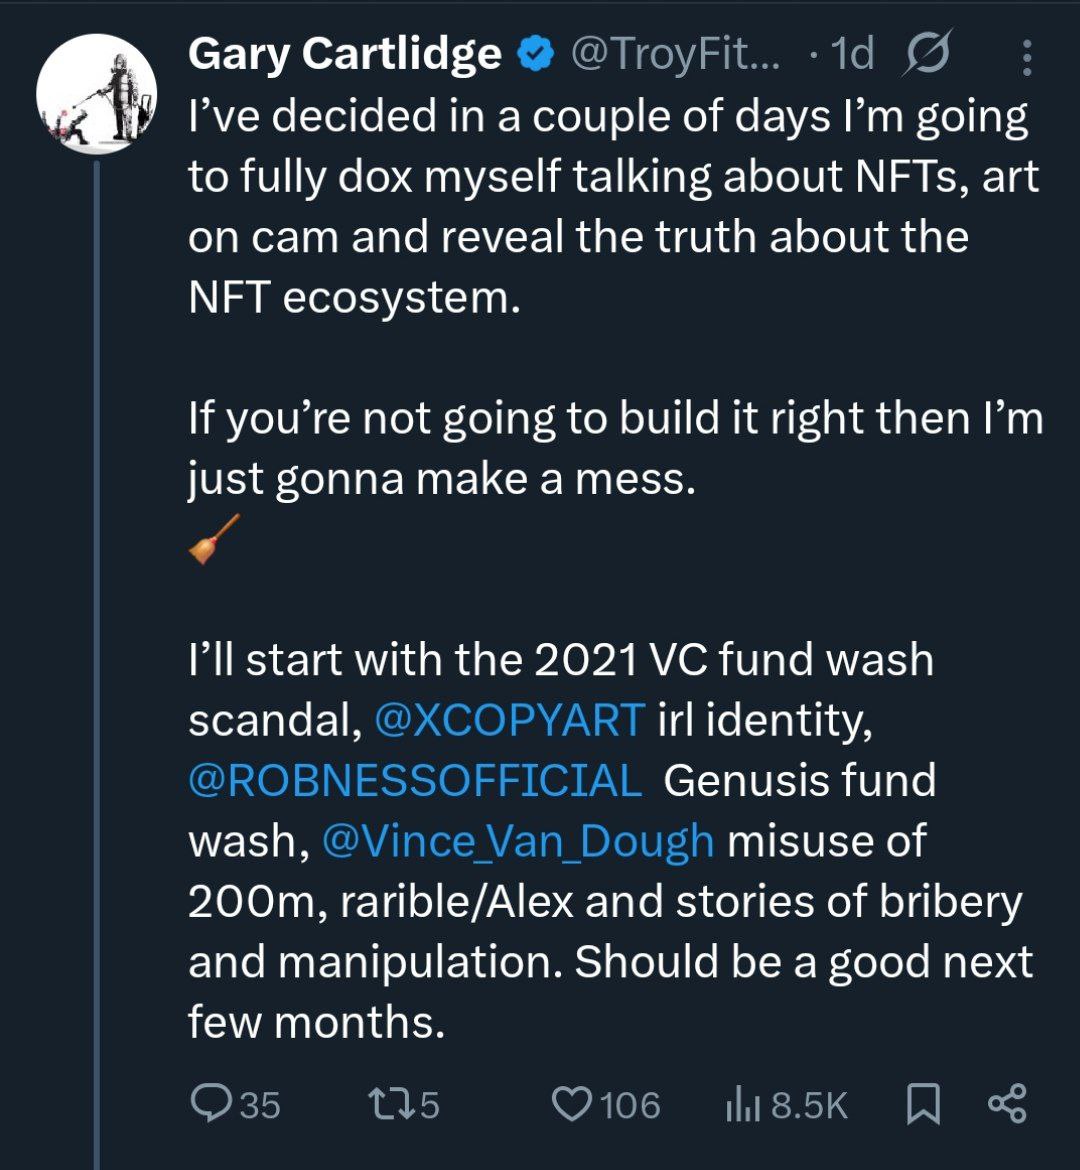Viewport: 1080px width, 1170px height.
Task: Like the tweet with the heart icon
Action: tap(572, 1104)
